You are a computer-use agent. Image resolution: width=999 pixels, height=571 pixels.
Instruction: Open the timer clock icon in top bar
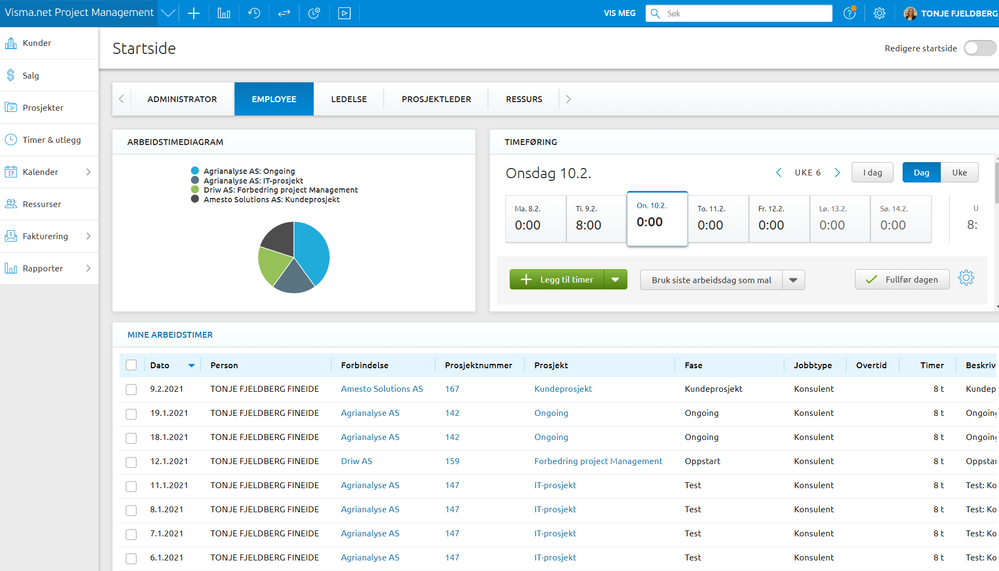point(314,13)
